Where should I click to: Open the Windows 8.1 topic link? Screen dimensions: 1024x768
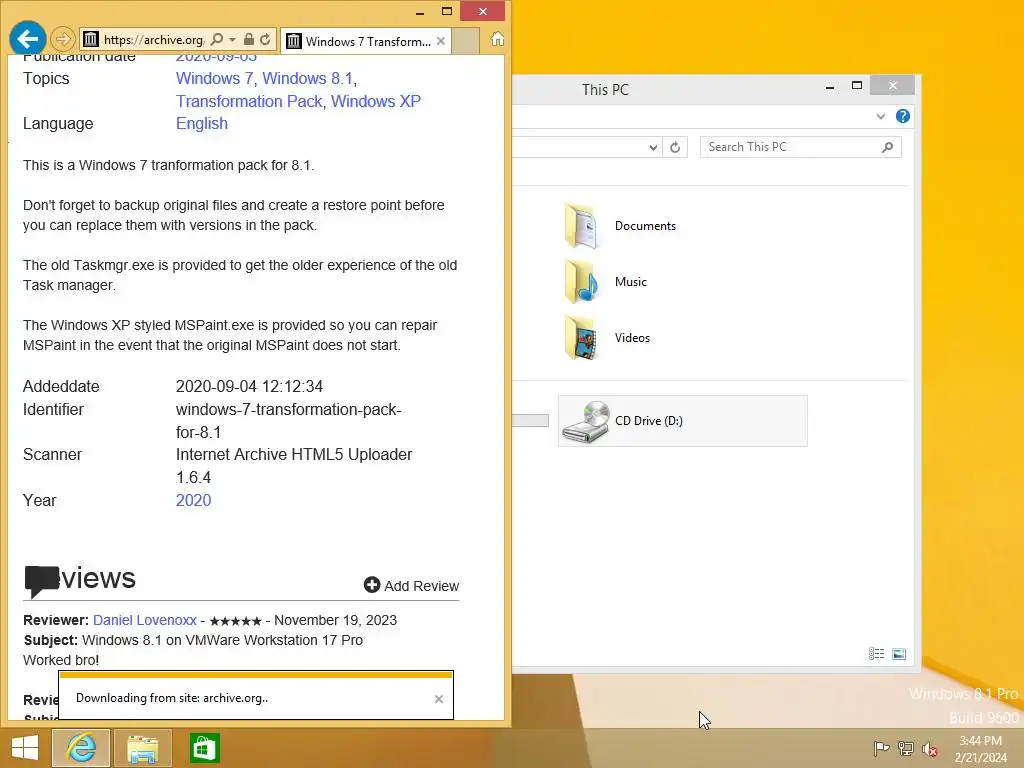click(x=308, y=78)
